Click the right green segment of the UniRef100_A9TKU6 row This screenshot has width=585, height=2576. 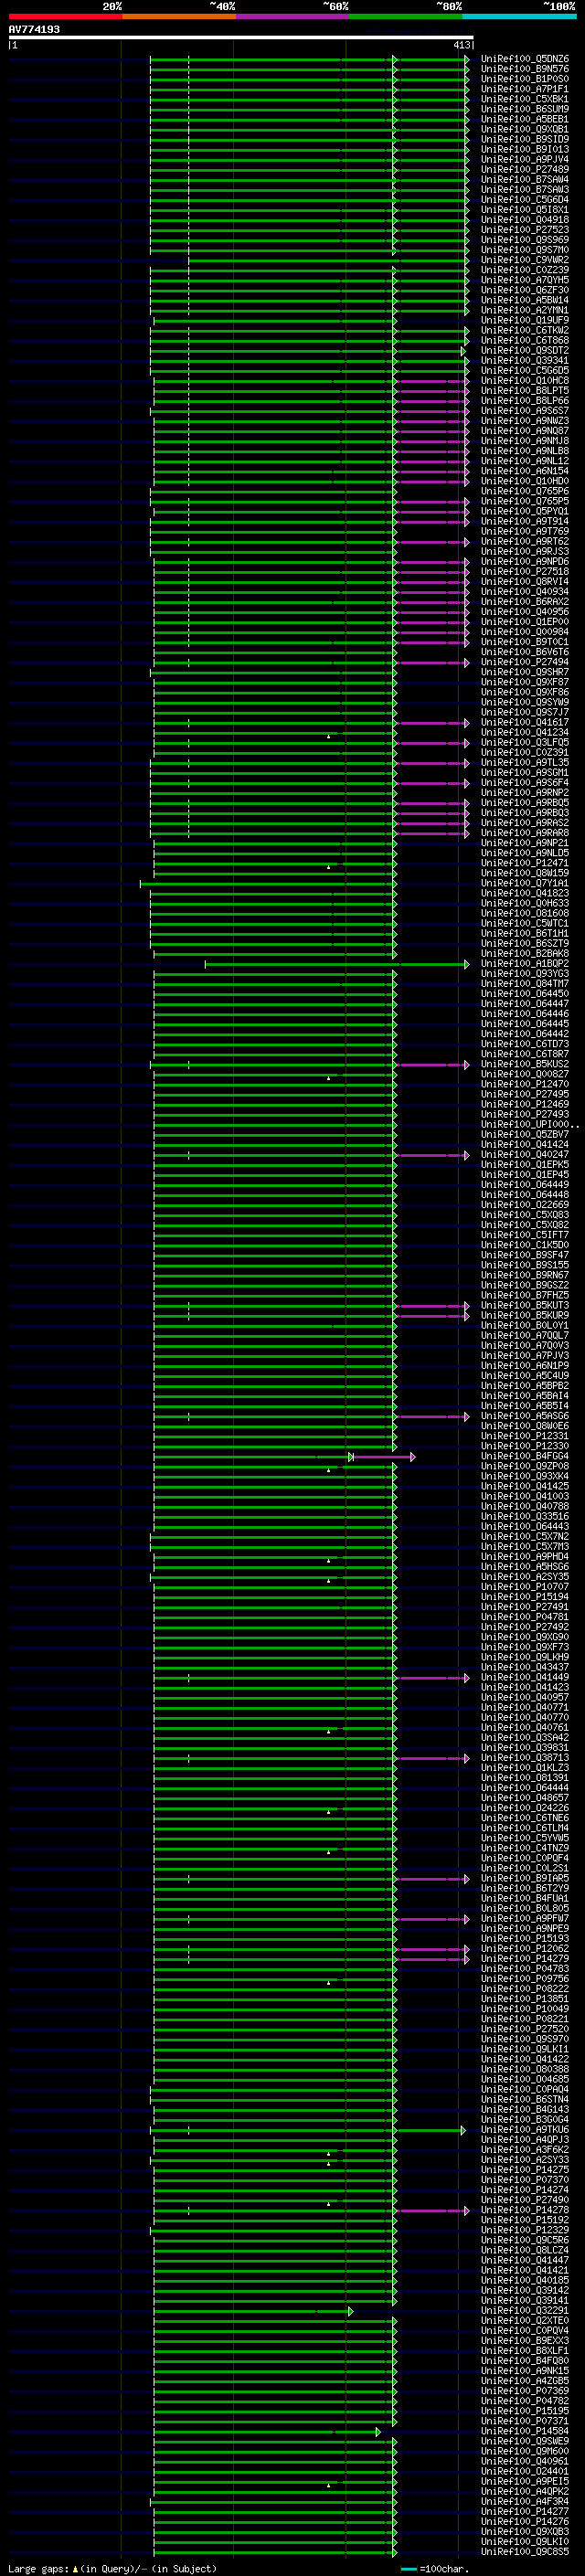pyautogui.click(x=431, y=2130)
